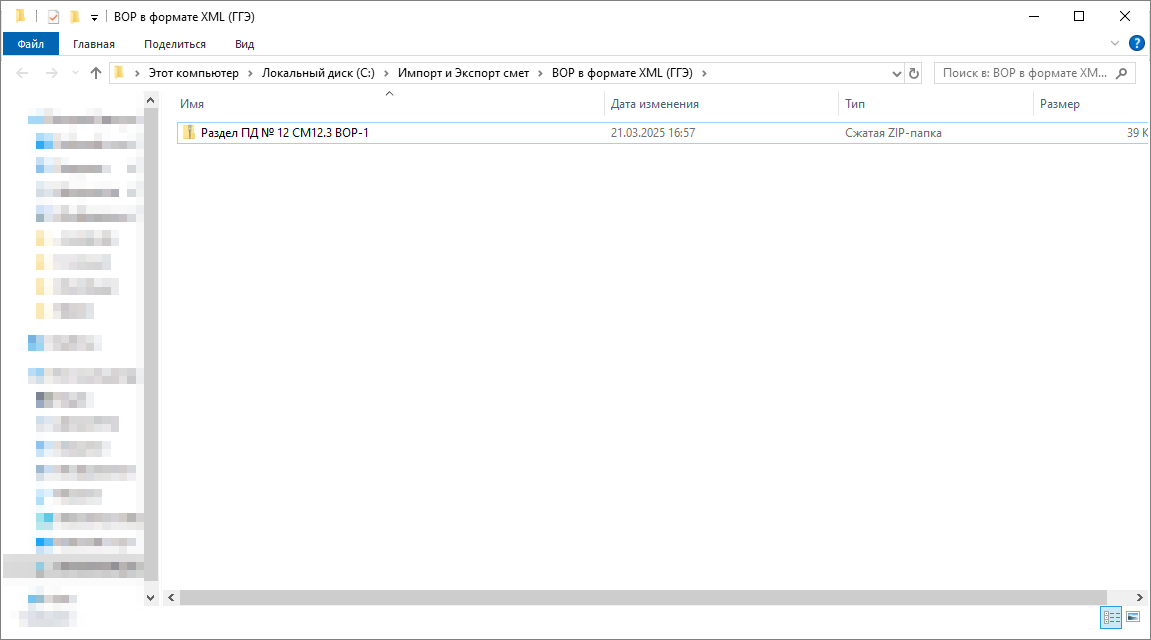The image size is (1151, 640).
Task: Click the Properties icon in the quick access toolbar
Action: pos(54,16)
